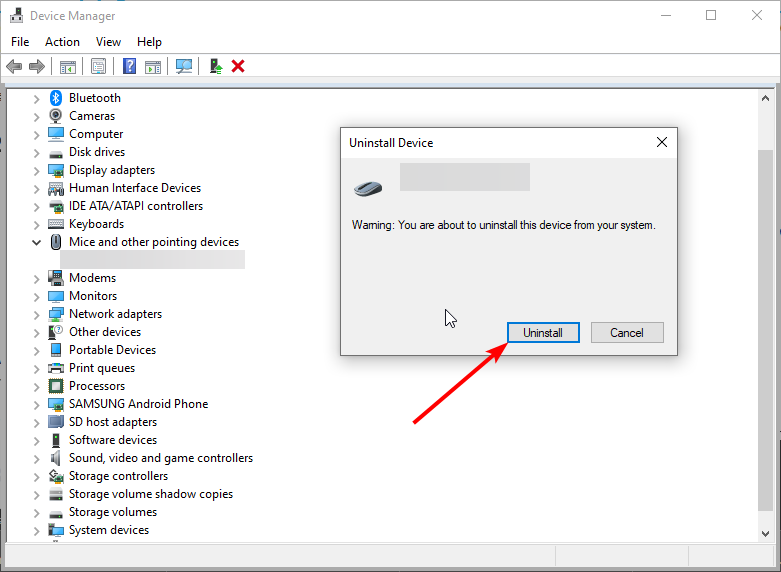The height and width of the screenshot is (572, 781).
Task: Click the Software devices icon
Action: (x=56, y=440)
